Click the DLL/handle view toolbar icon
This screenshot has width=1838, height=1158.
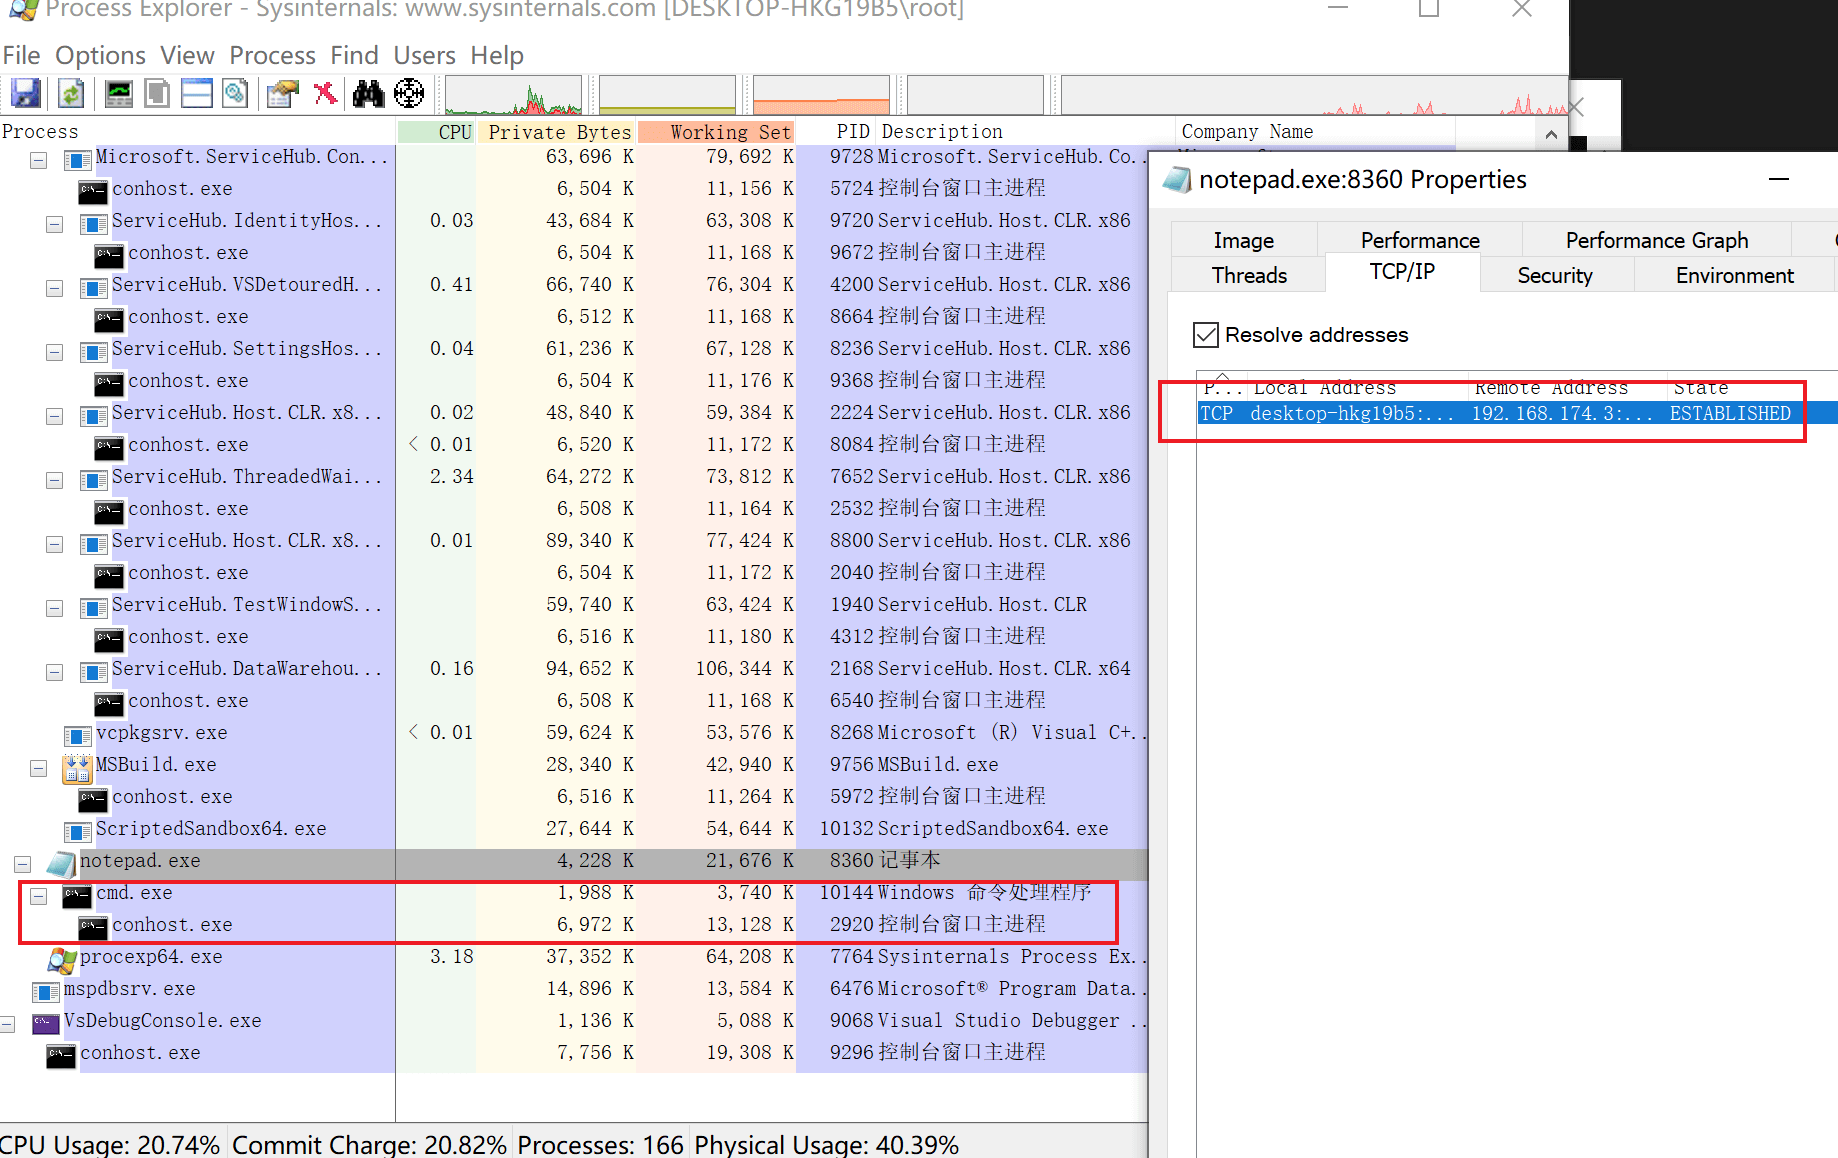(x=236, y=94)
